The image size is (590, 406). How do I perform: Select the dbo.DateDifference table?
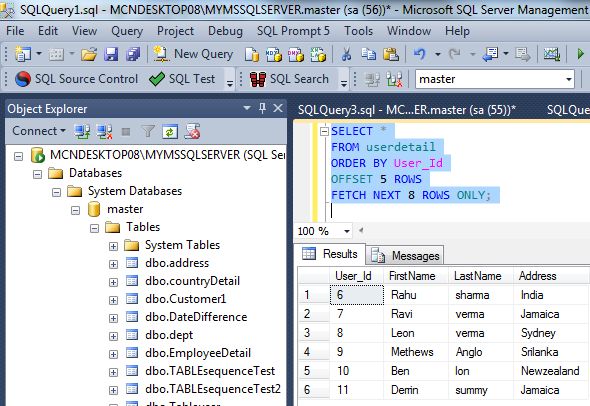[x=196, y=317]
